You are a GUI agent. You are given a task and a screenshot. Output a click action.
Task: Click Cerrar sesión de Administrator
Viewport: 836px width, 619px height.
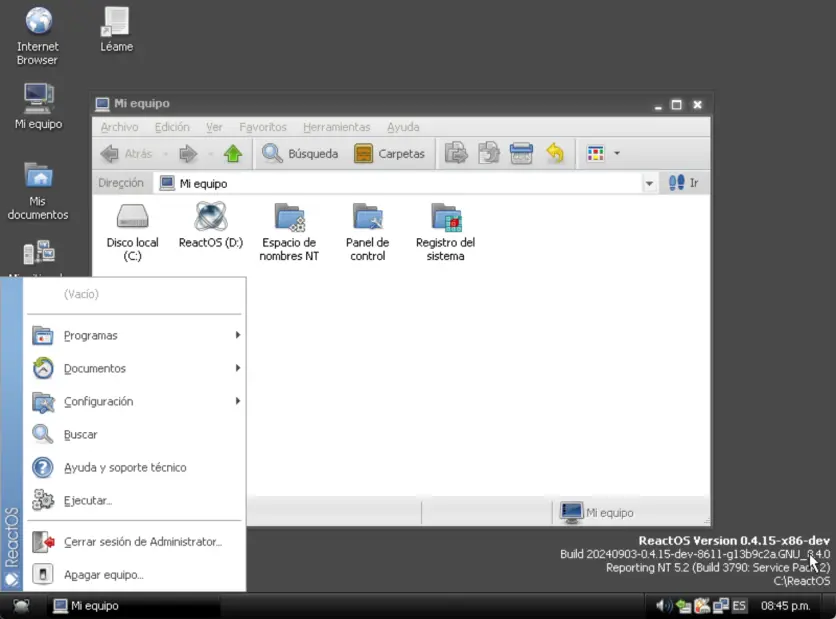[x=136, y=542]
